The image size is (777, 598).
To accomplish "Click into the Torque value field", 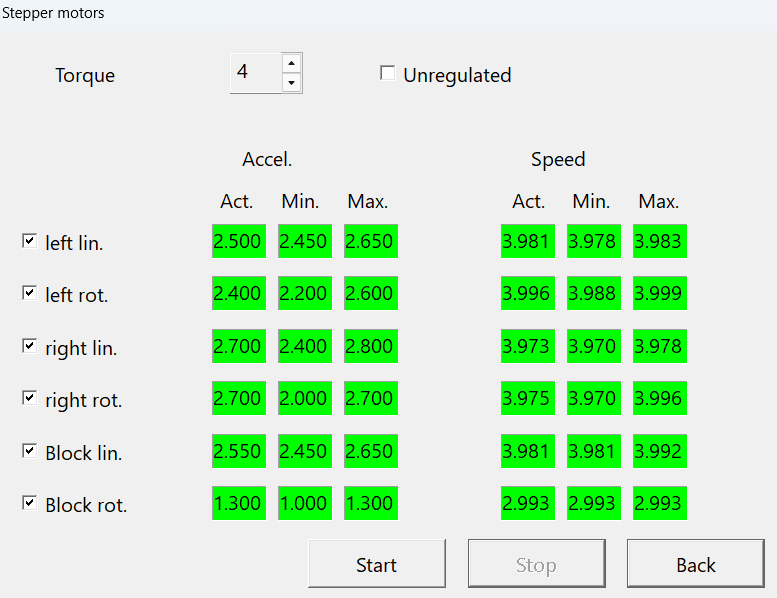I will 256,73.
